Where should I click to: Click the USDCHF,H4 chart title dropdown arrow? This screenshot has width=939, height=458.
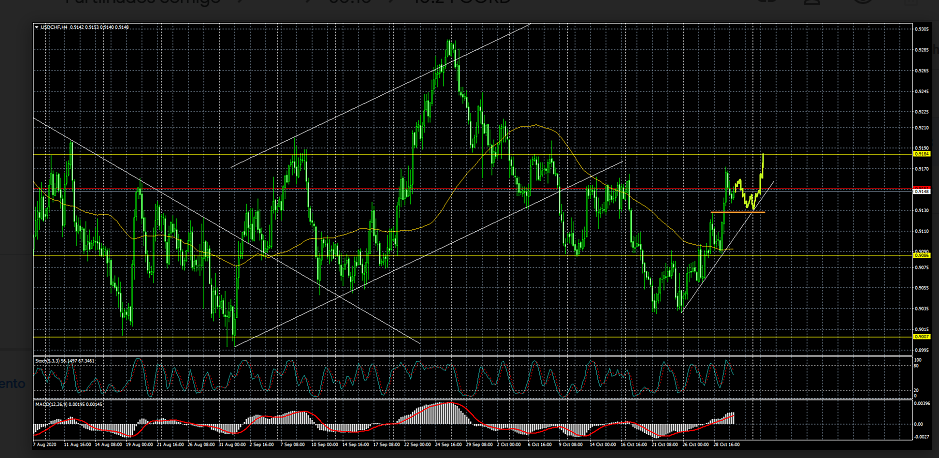37,26
